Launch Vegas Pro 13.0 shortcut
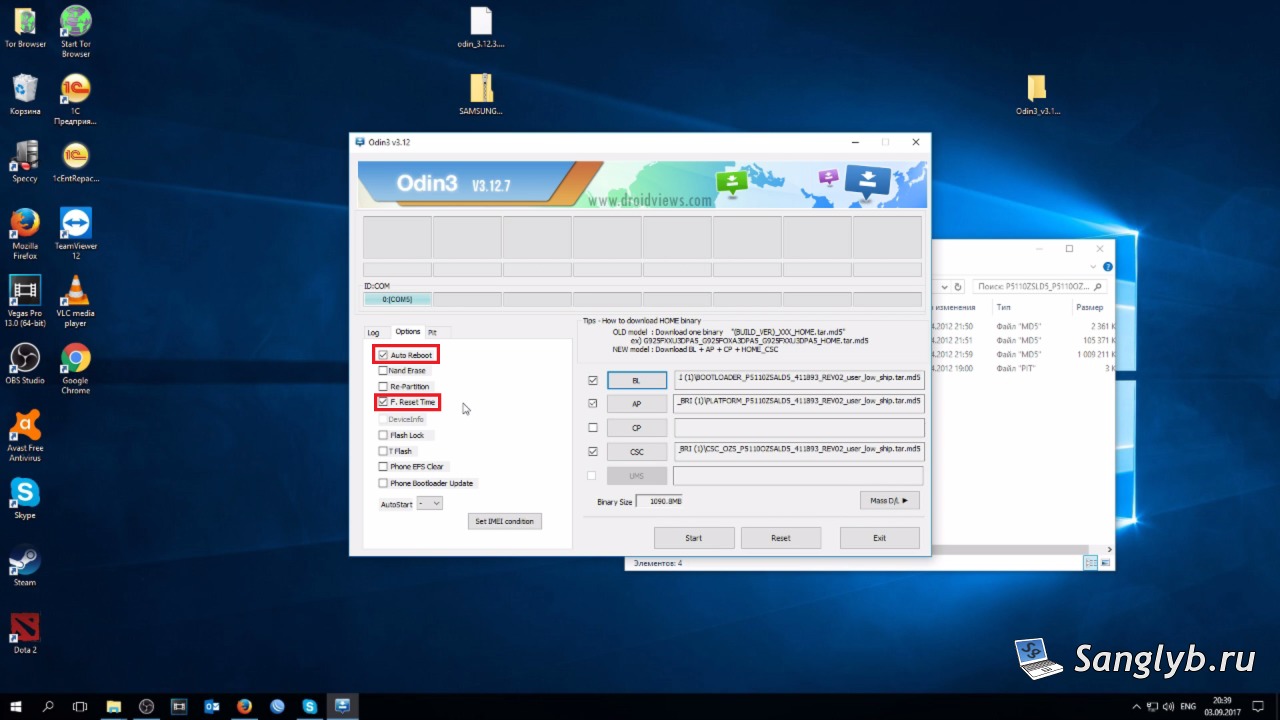 coord(25,301)
